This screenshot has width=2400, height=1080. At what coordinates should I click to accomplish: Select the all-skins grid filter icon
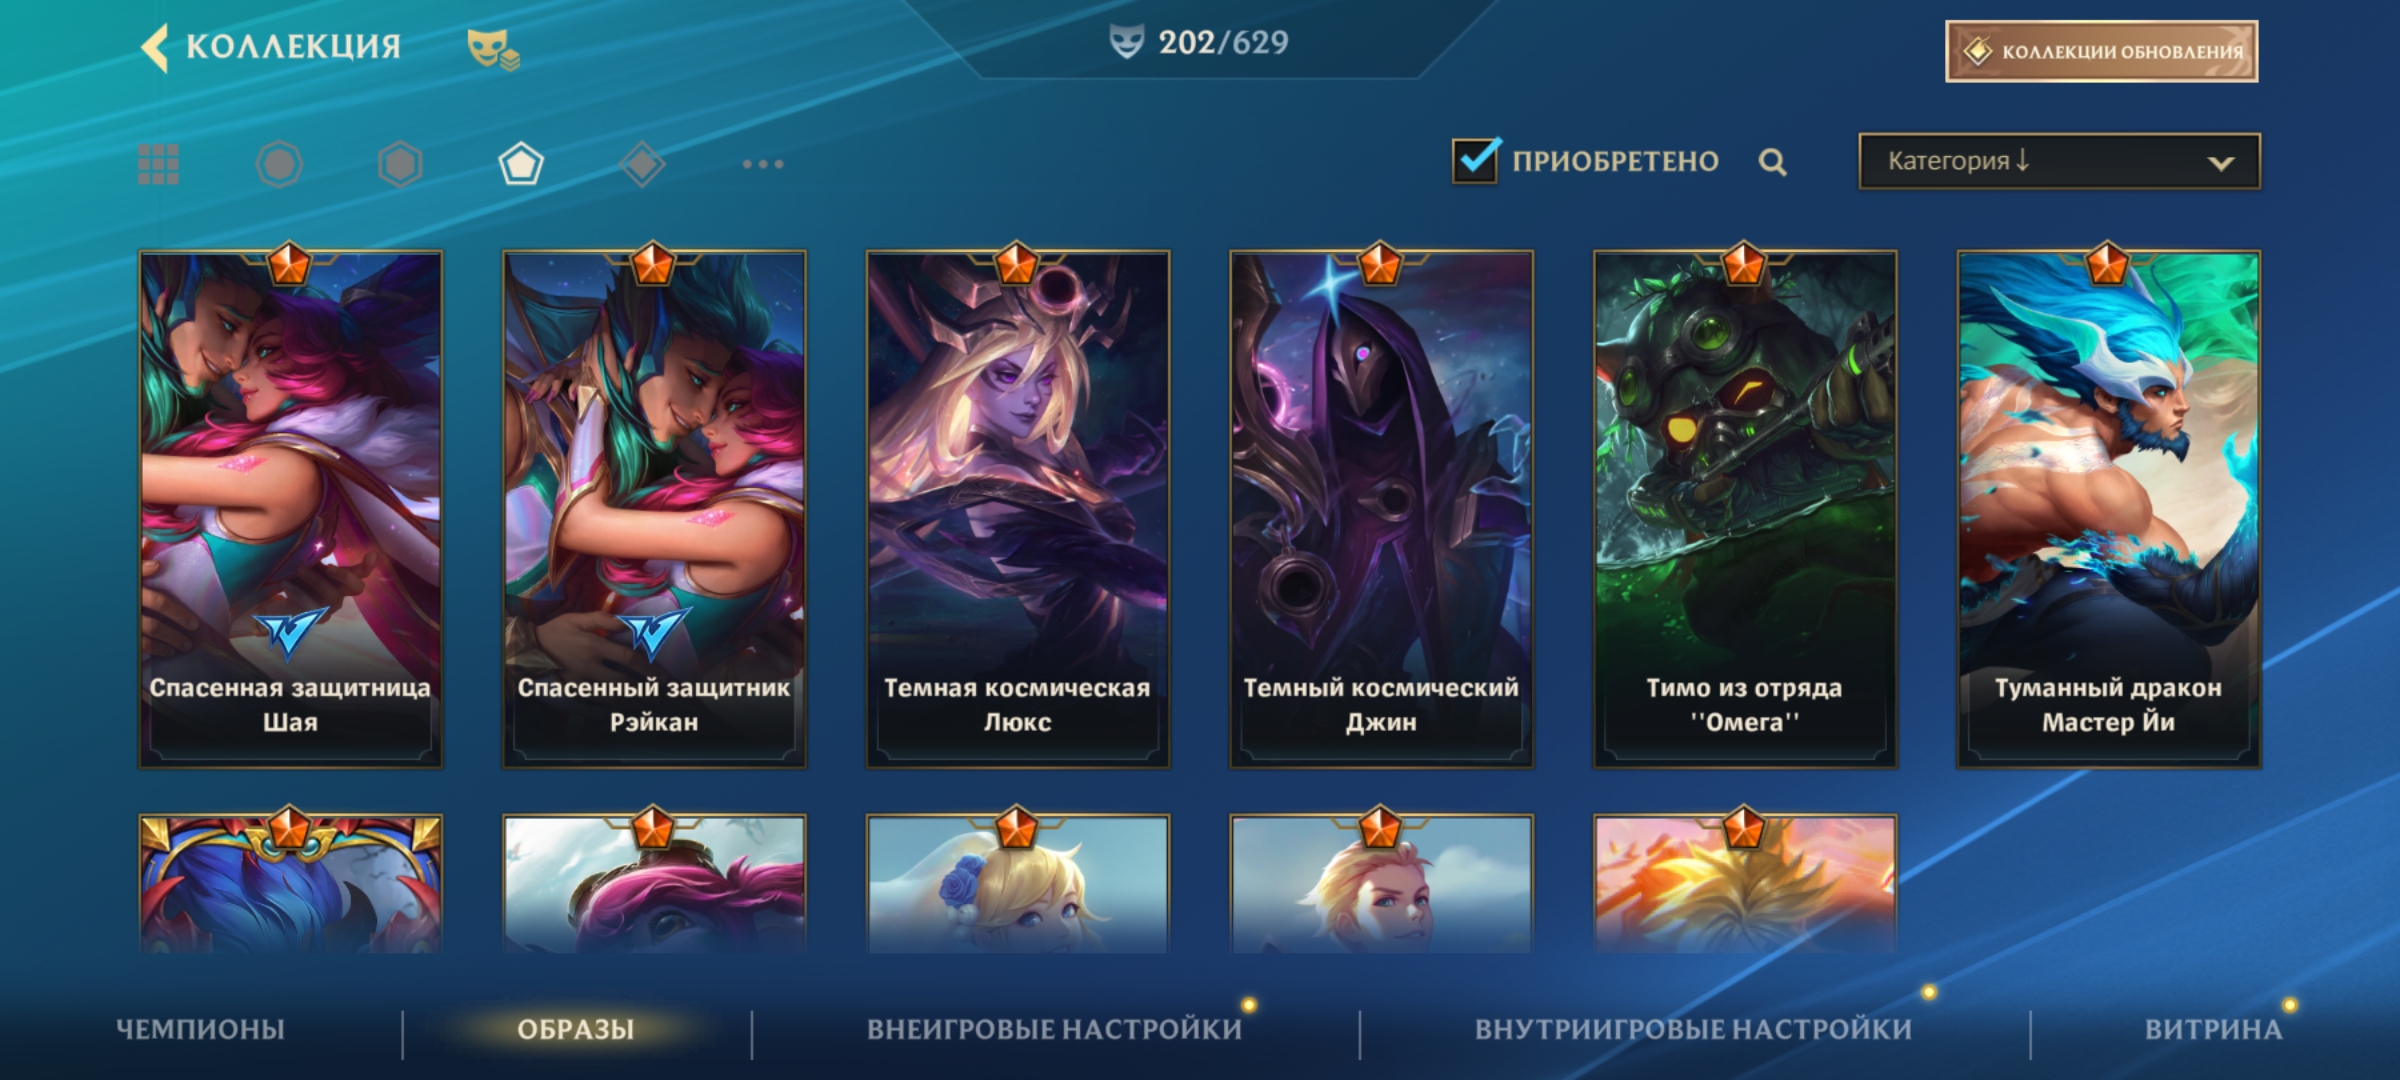pyautogui.click(x=158, y=164)
